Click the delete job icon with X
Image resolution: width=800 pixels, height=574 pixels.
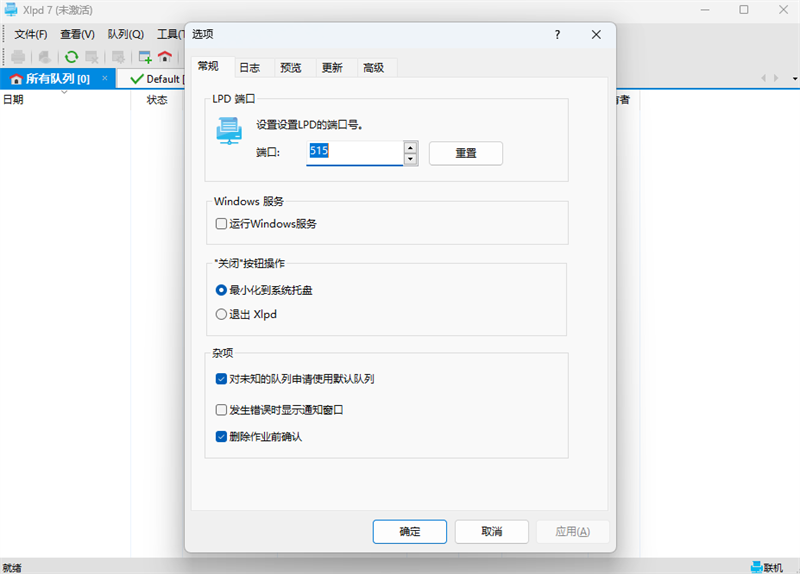92,57
